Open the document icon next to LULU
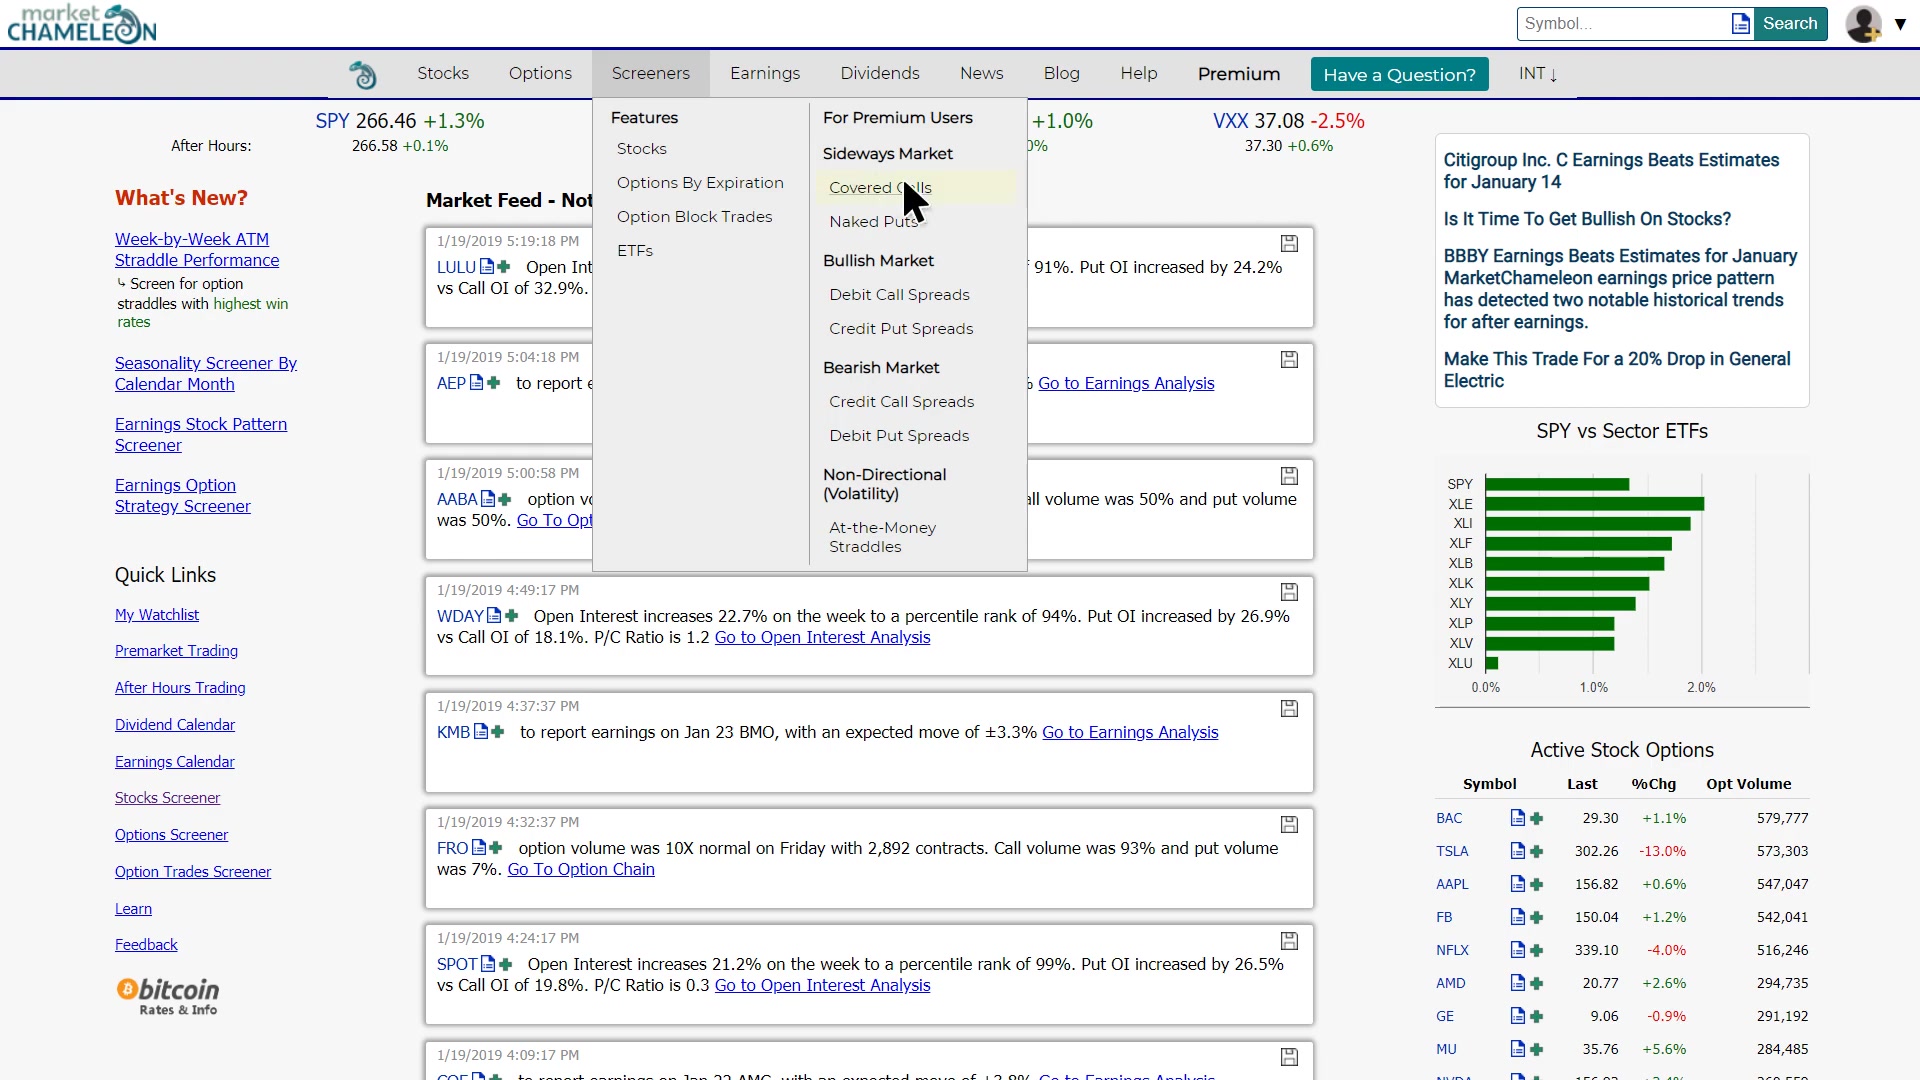The image size is (1920, 1080). click(486, 267)
